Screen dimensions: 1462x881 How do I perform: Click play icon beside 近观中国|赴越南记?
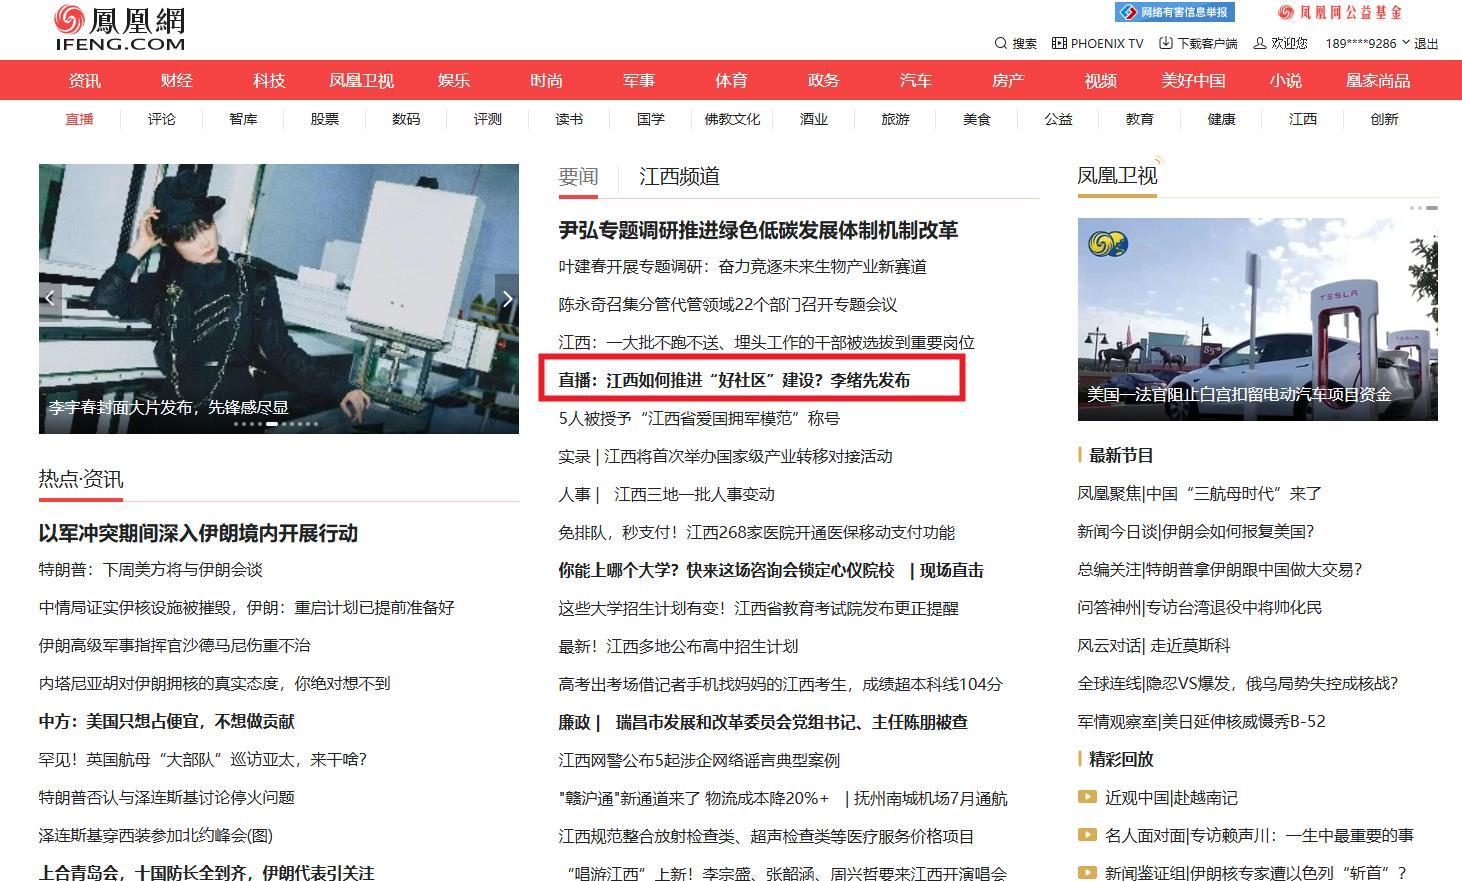coord(1087,797)
